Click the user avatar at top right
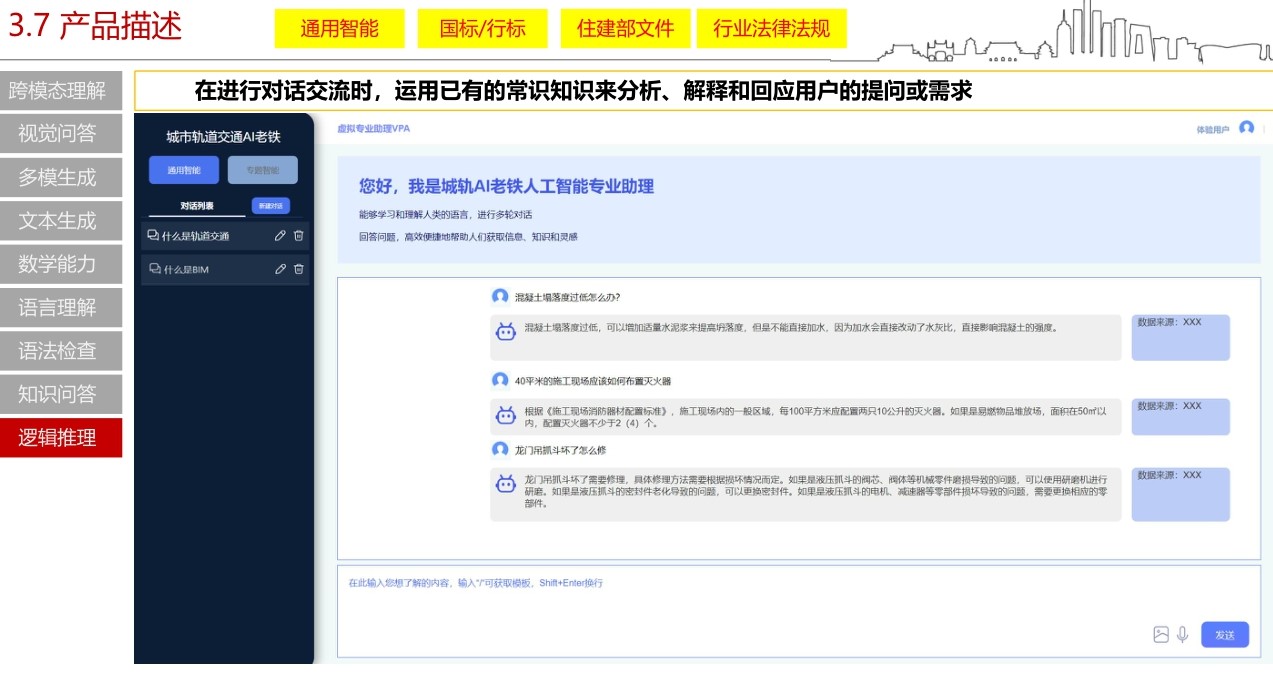The image size is (1273, 695). 1246,128
